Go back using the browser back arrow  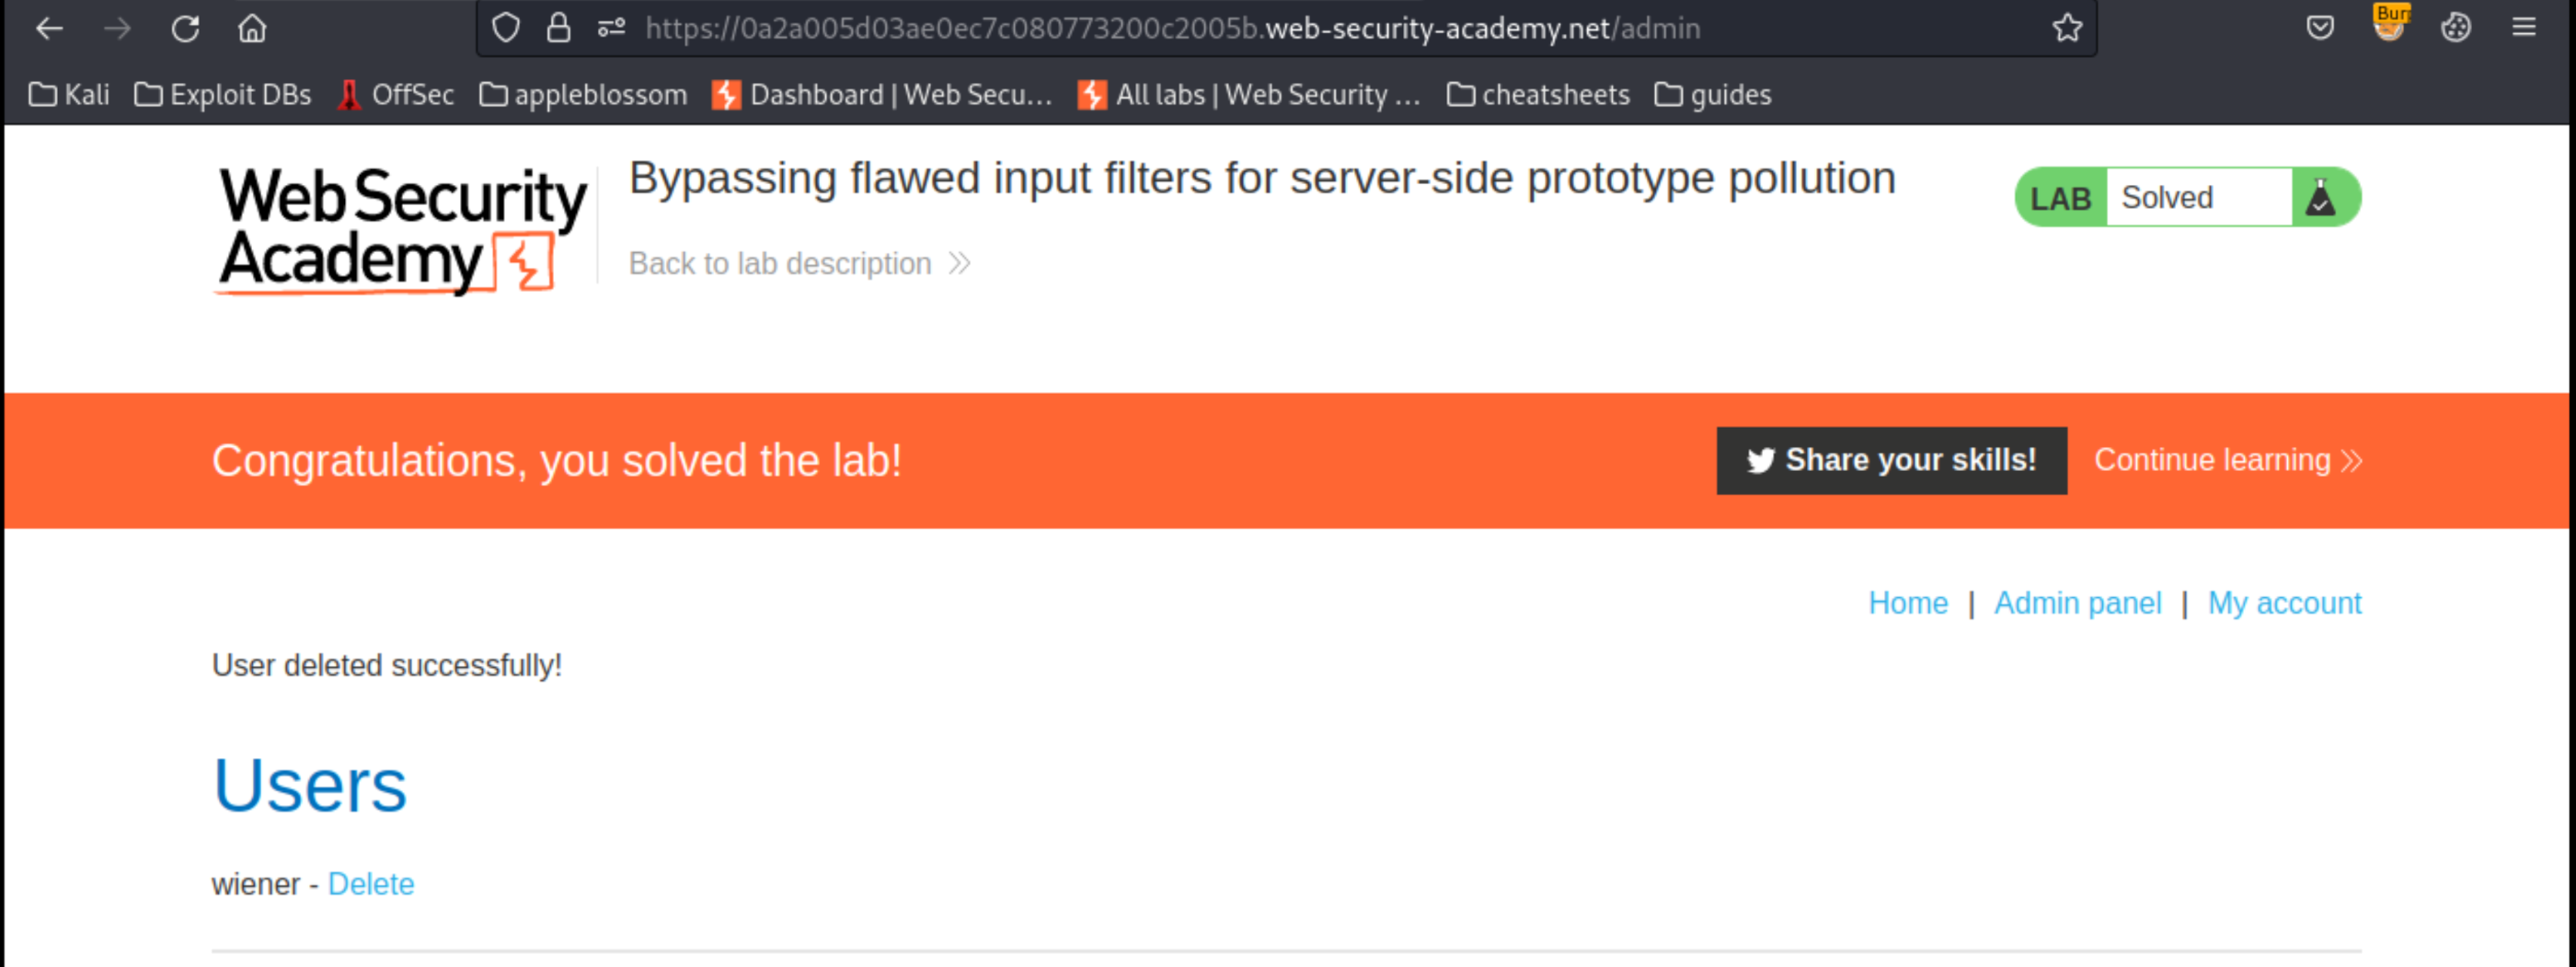pos(49,28)
